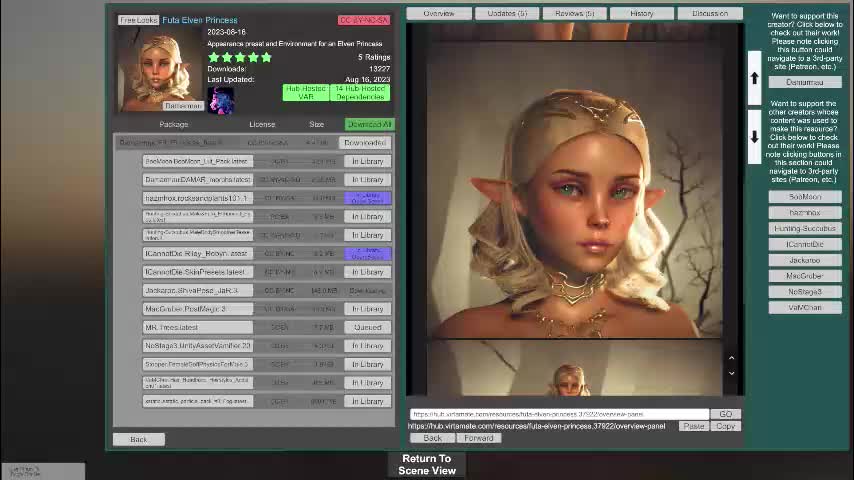Click purple button for ICannotDie Rilay_Room
The height and width of the screenshot is (480, 854).
(368, 253)
